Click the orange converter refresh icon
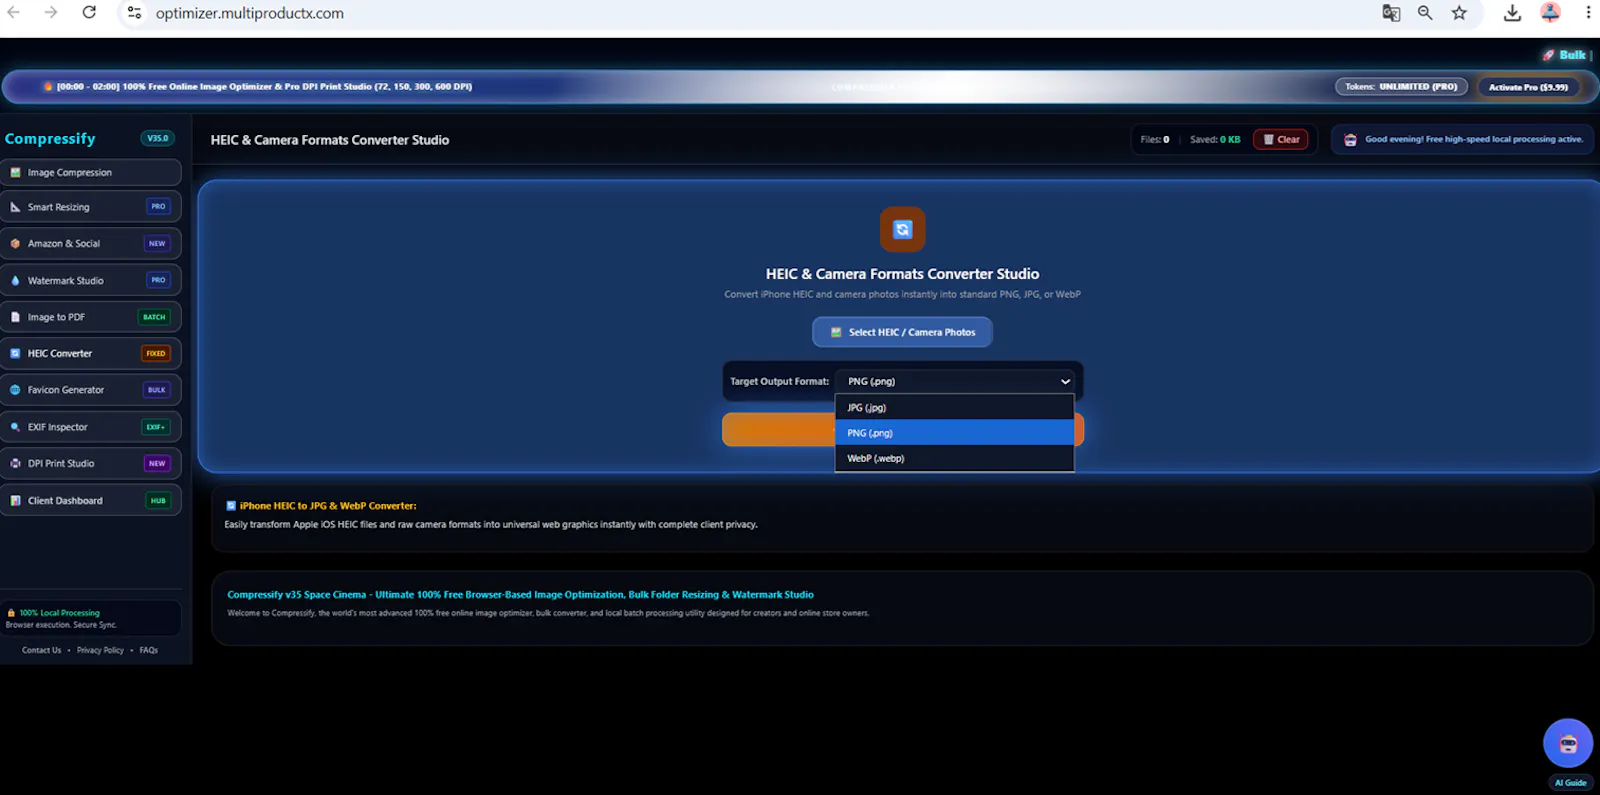This screenshot has height=795, width=1600. 902,229
